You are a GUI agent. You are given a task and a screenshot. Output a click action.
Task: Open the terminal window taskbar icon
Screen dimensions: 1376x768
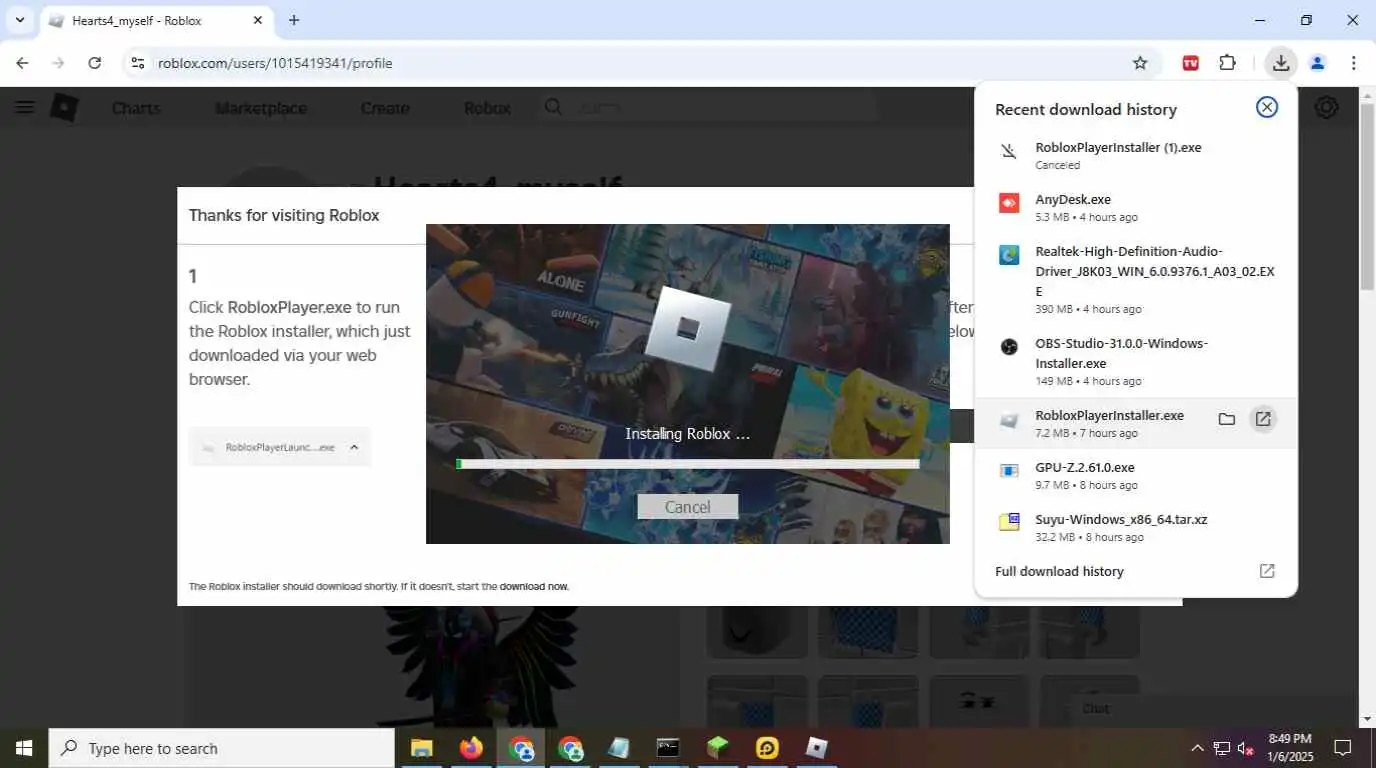pos(668,748)
